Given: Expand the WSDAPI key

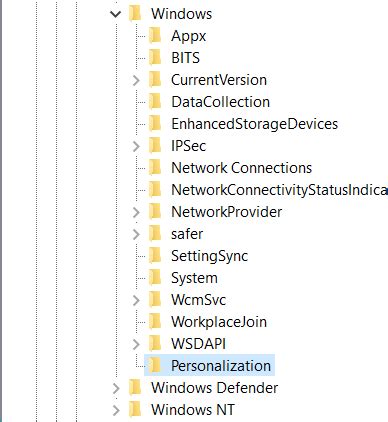Looking at the screenshot, I should coord(136,344).
